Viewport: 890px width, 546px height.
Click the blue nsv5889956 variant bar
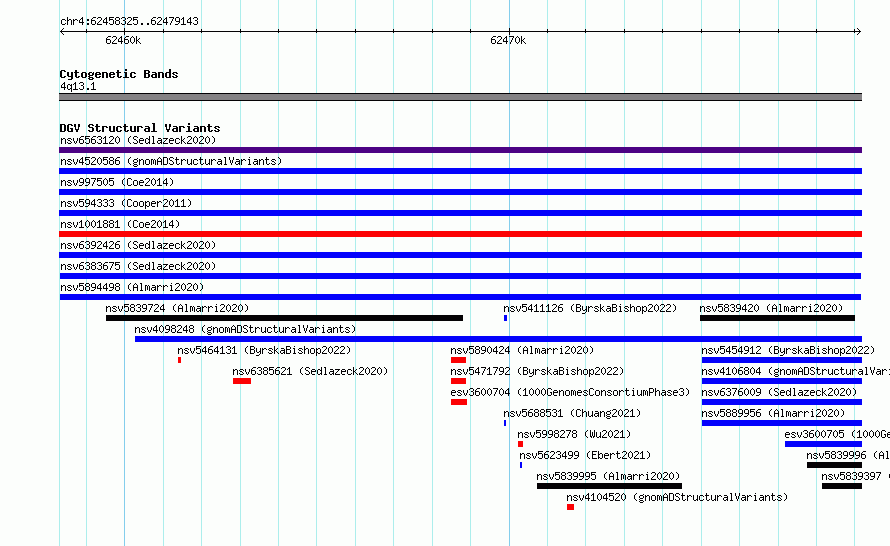coord(782,423)
